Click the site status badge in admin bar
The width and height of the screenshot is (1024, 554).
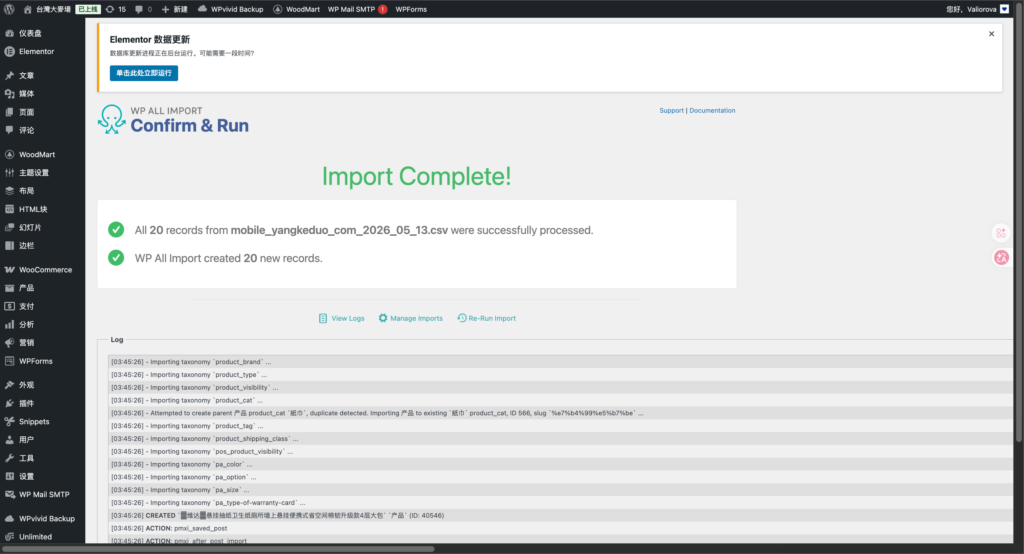[88, 9]
